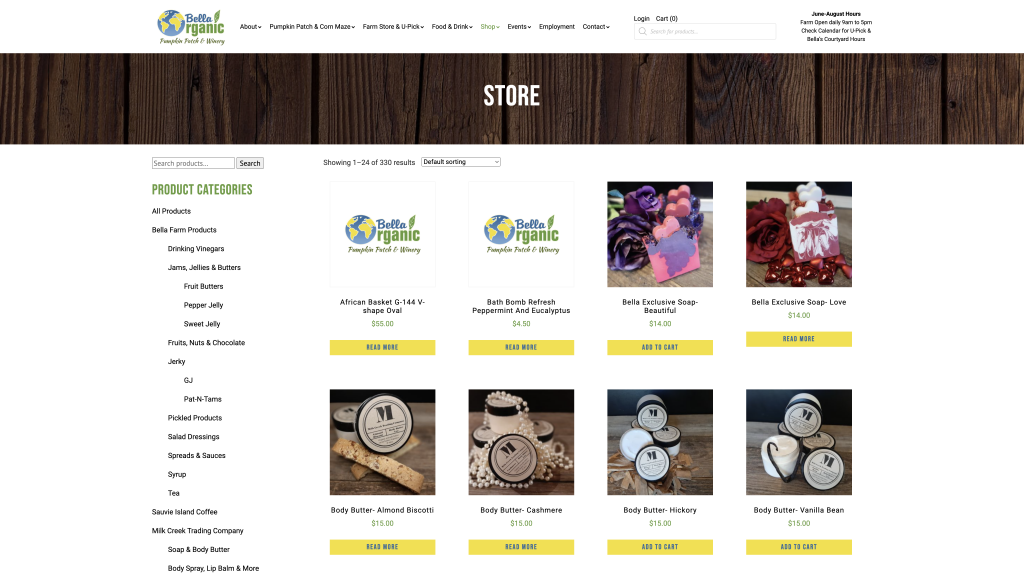Open the Body Butter- Cashmere product image
This screenshot has width=1024, height=576.
pos(521,442)
